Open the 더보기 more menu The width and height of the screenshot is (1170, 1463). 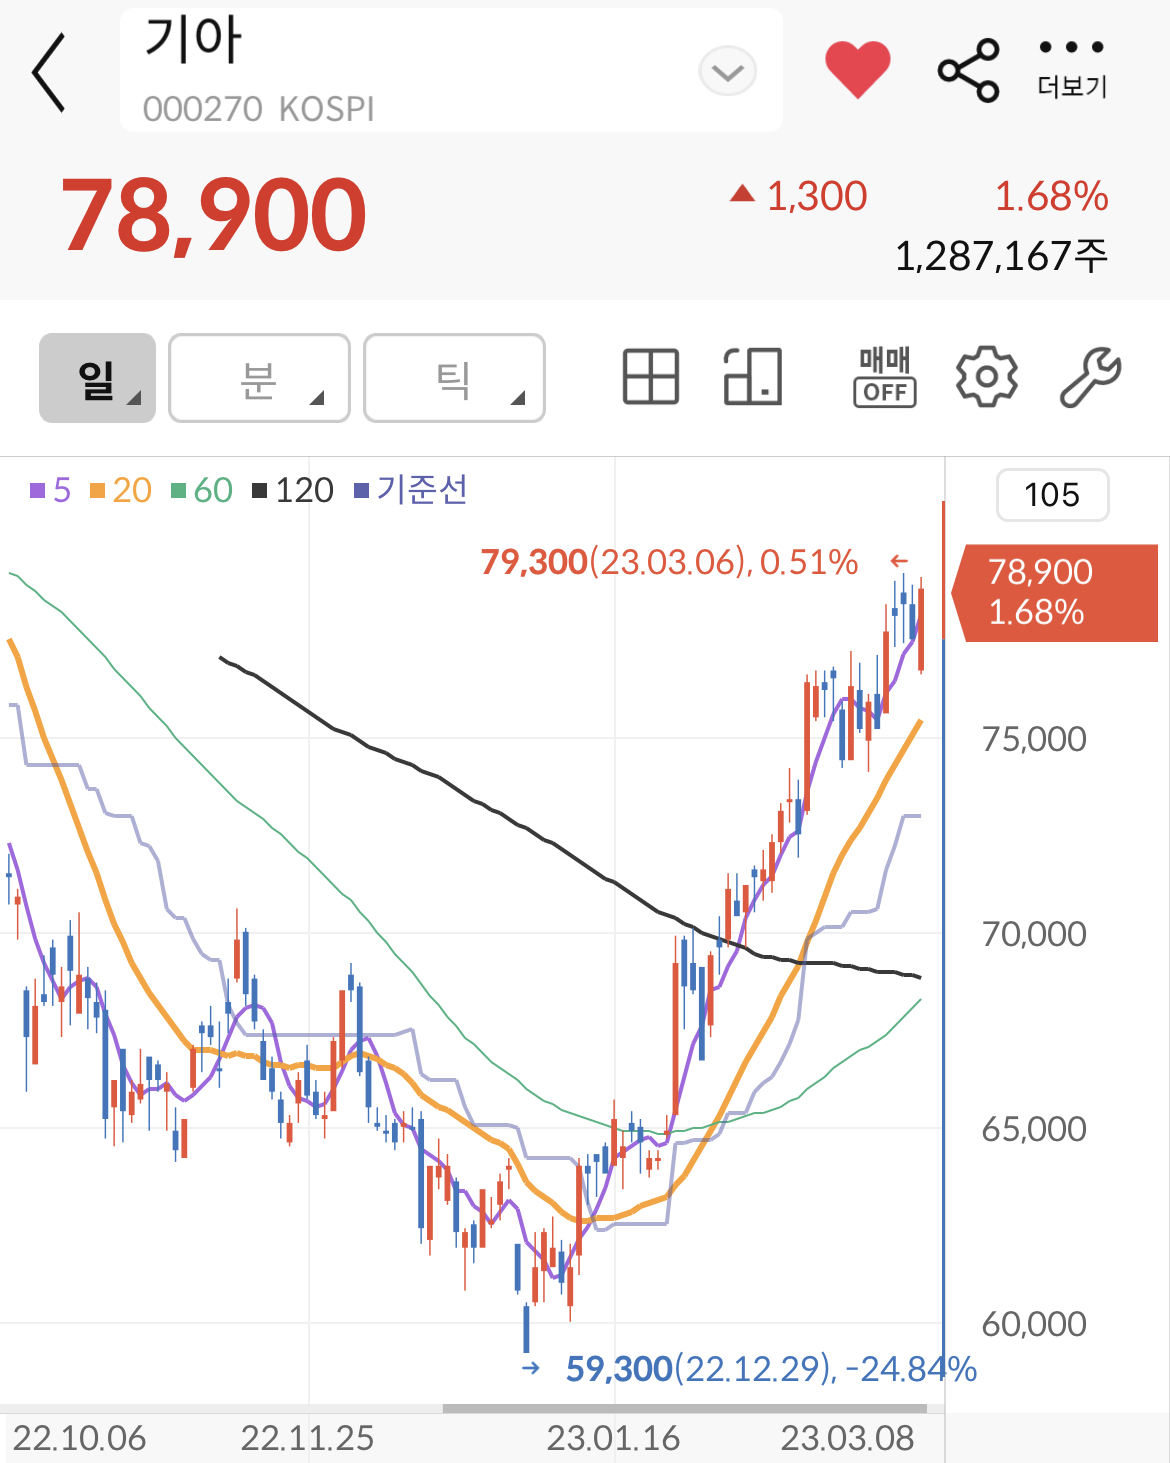pos(1072,70)
